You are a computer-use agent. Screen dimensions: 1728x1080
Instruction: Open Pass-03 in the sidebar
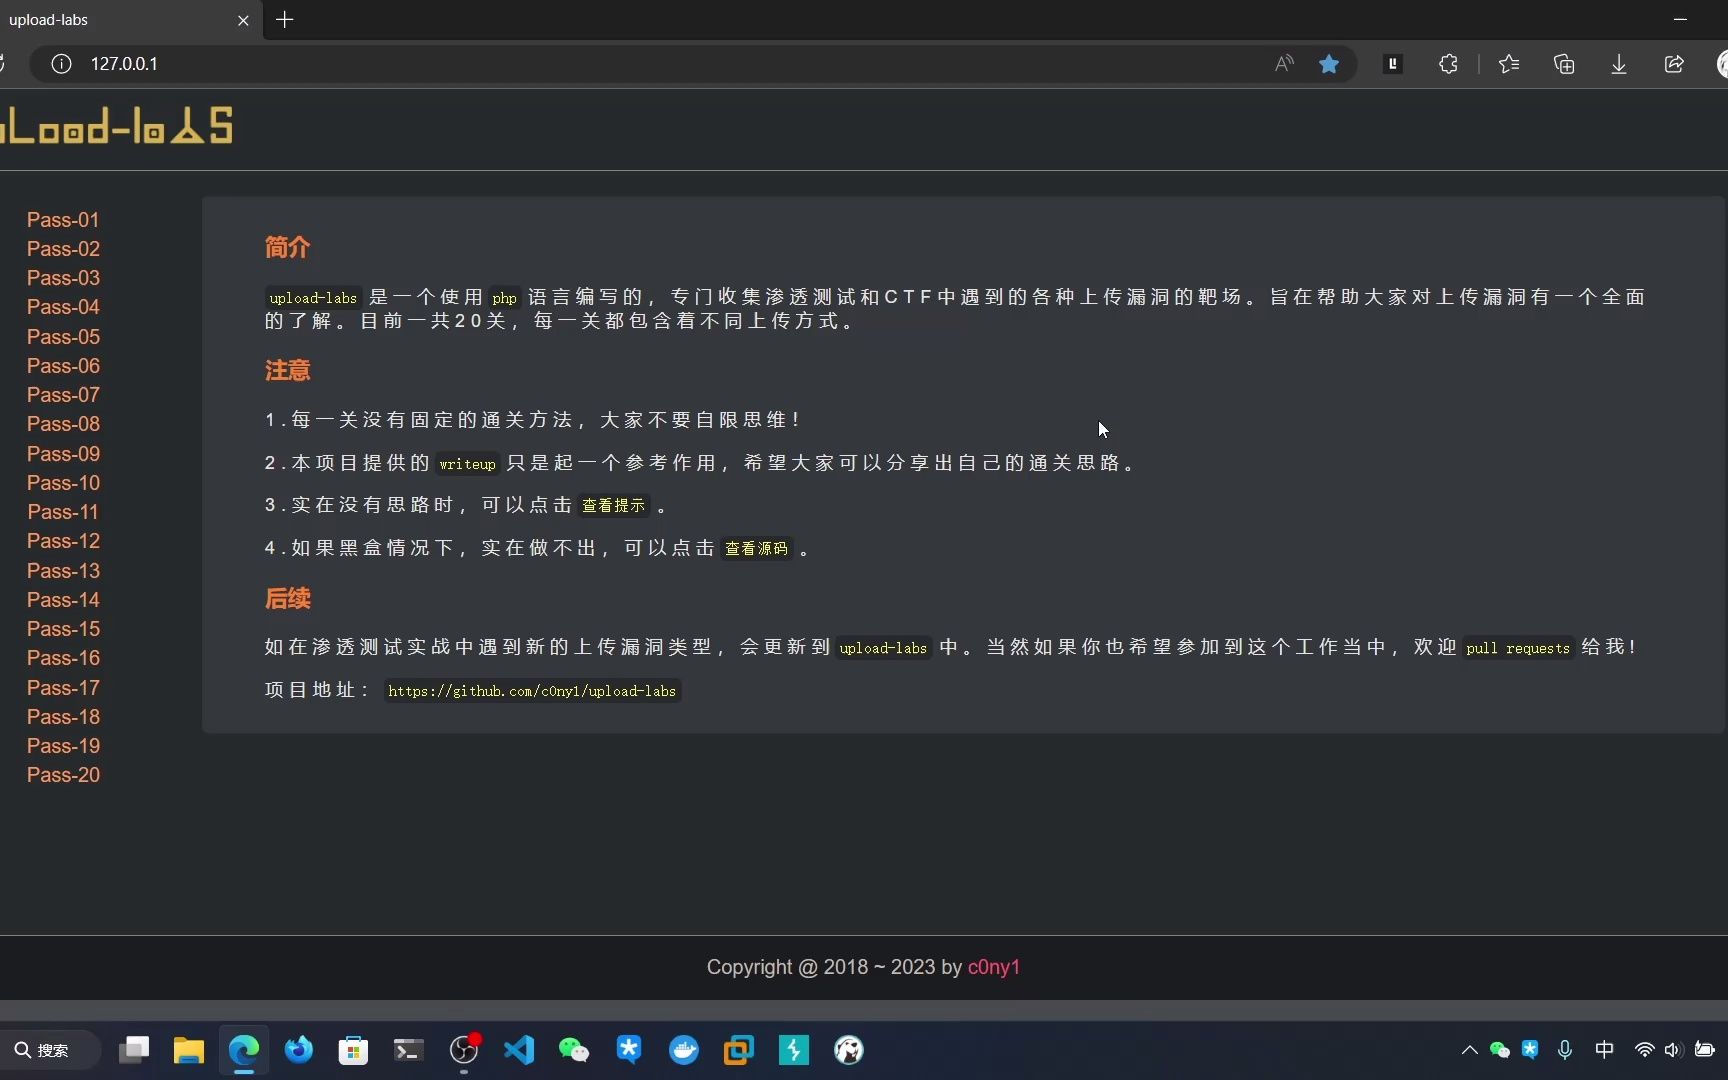point(63,278)
